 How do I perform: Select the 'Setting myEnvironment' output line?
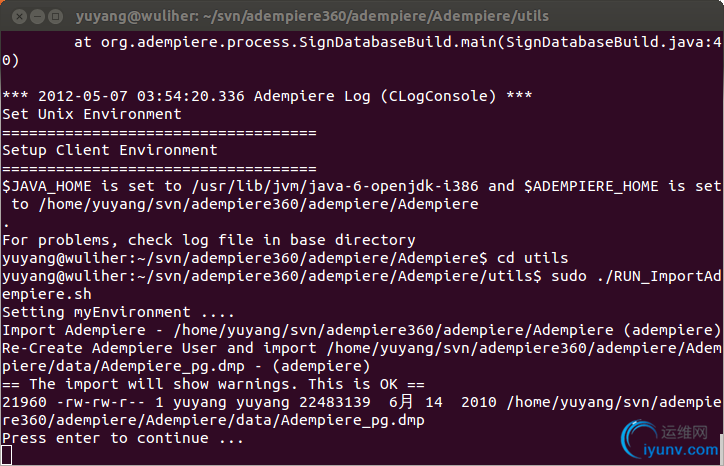(119, 312)
